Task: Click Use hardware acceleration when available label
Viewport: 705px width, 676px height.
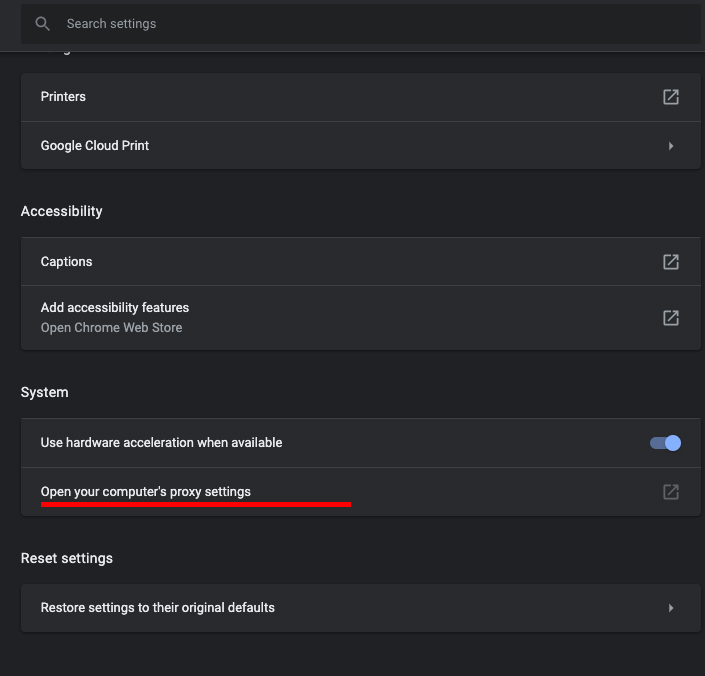Action: 161,443
